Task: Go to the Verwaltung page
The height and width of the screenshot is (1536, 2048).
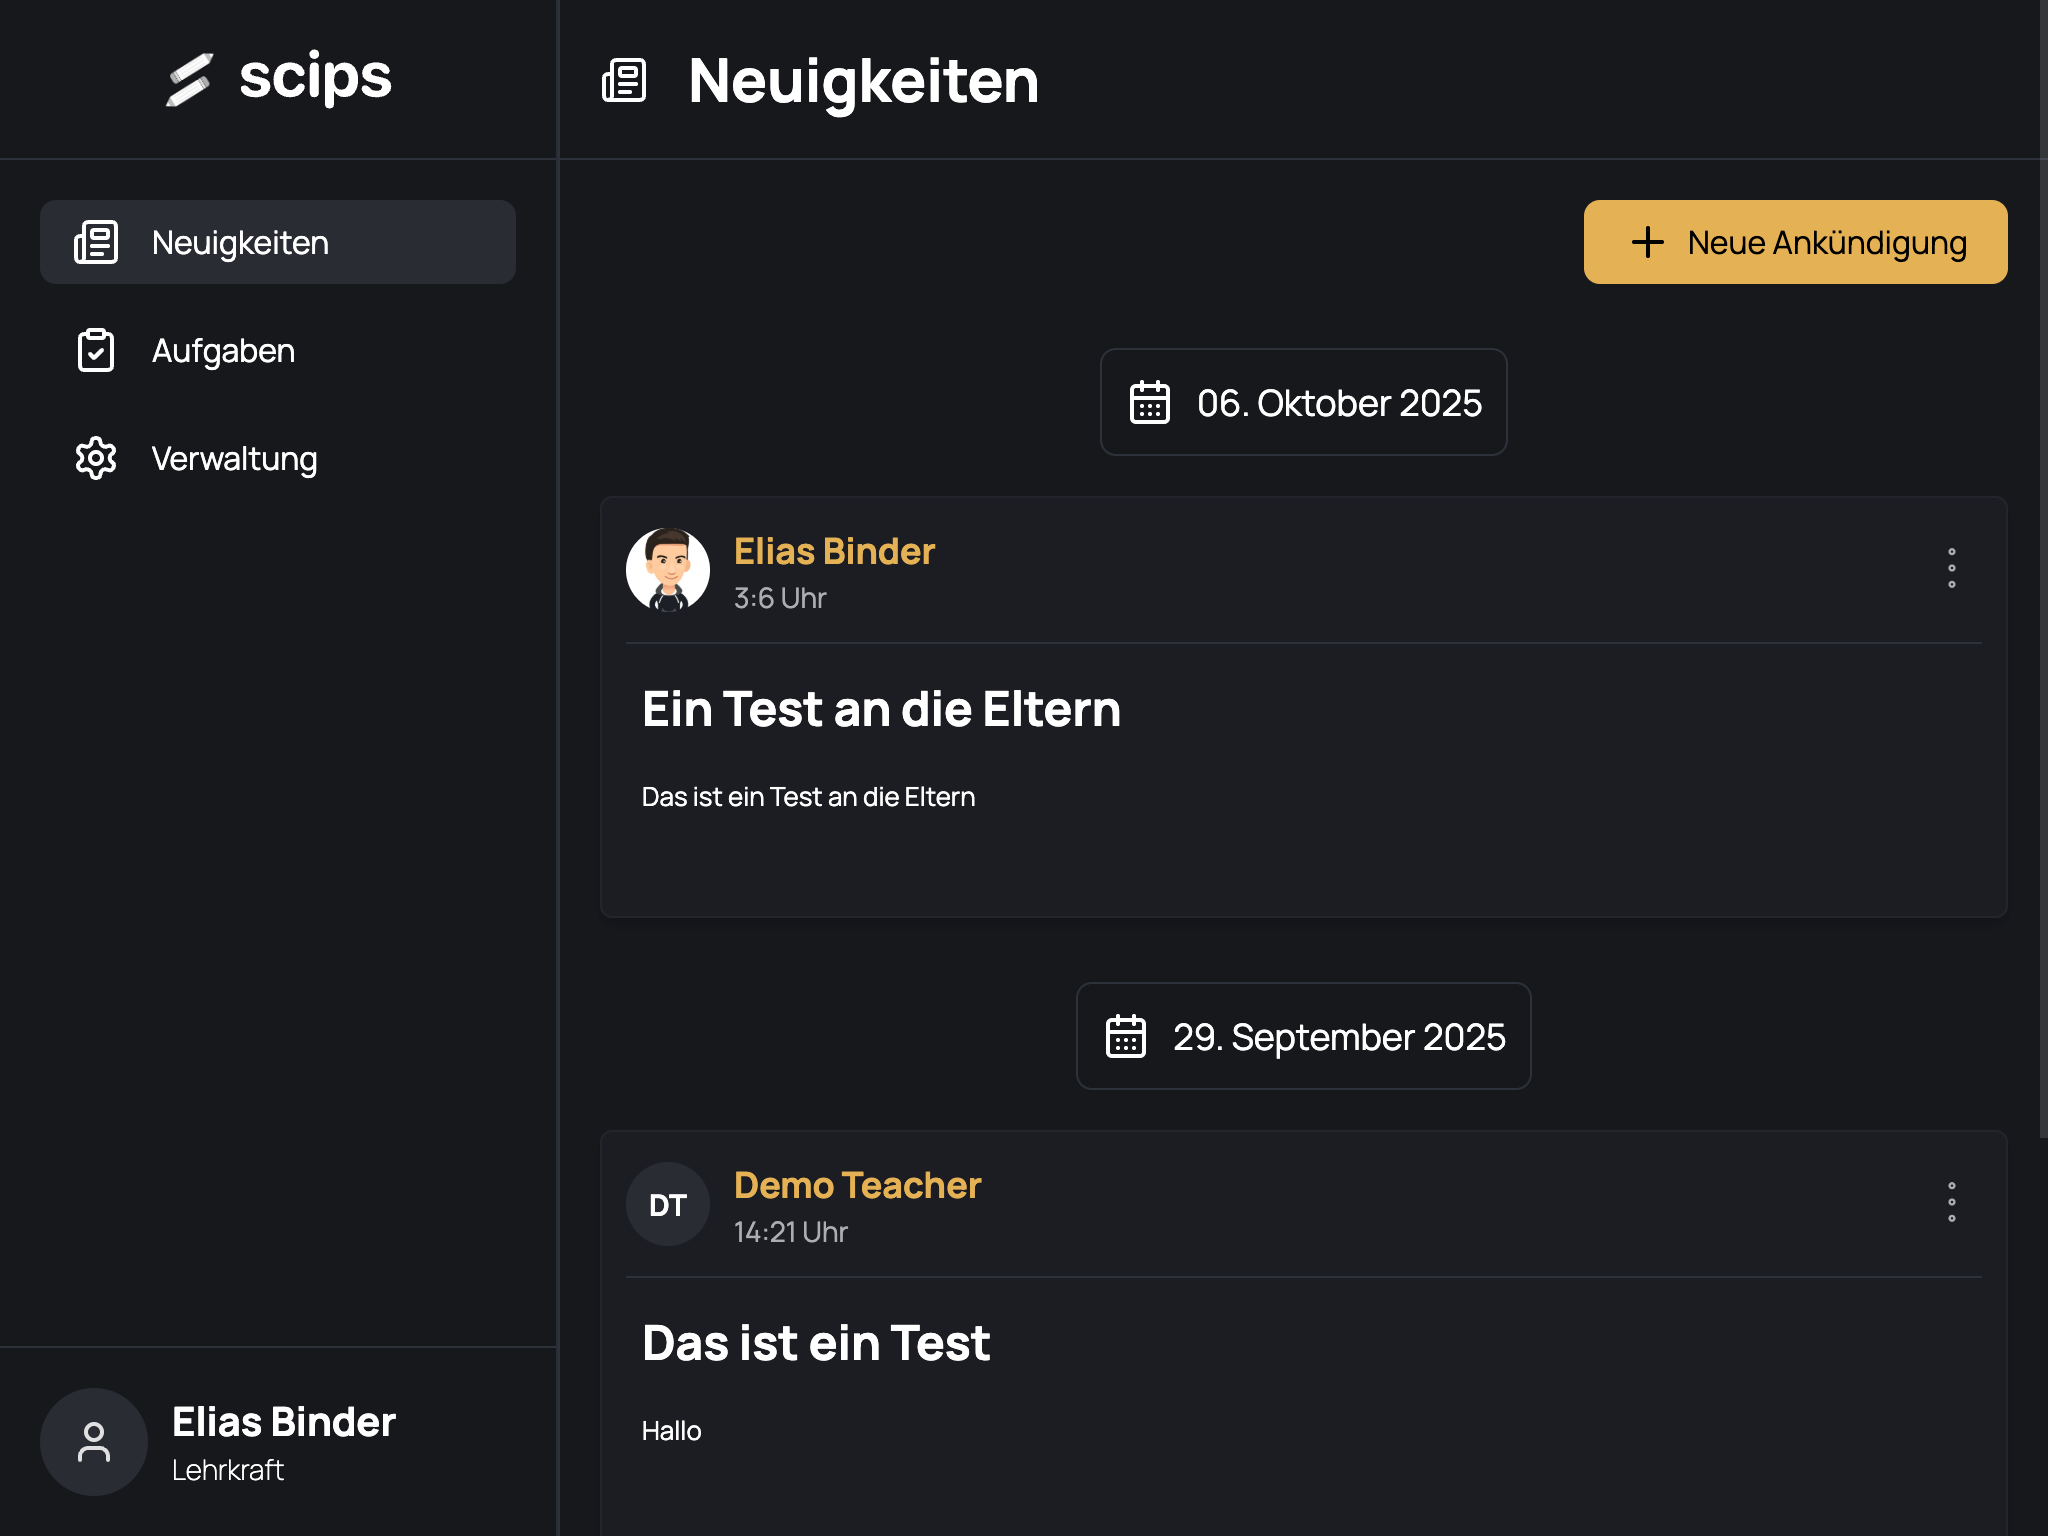Action: 234,458
